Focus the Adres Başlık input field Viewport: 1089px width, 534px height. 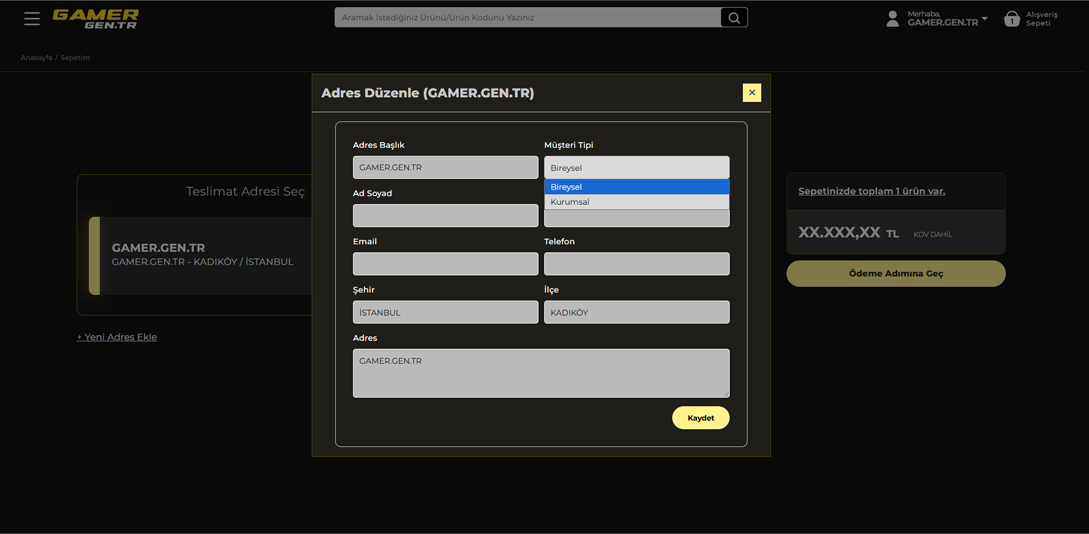445,168
